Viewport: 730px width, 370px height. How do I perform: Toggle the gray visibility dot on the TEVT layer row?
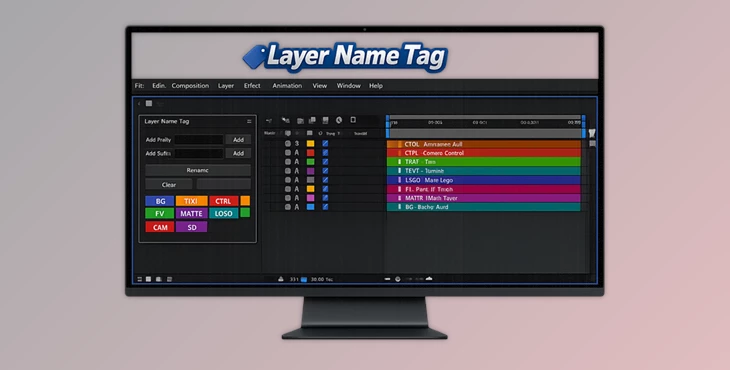click(288, 171)
